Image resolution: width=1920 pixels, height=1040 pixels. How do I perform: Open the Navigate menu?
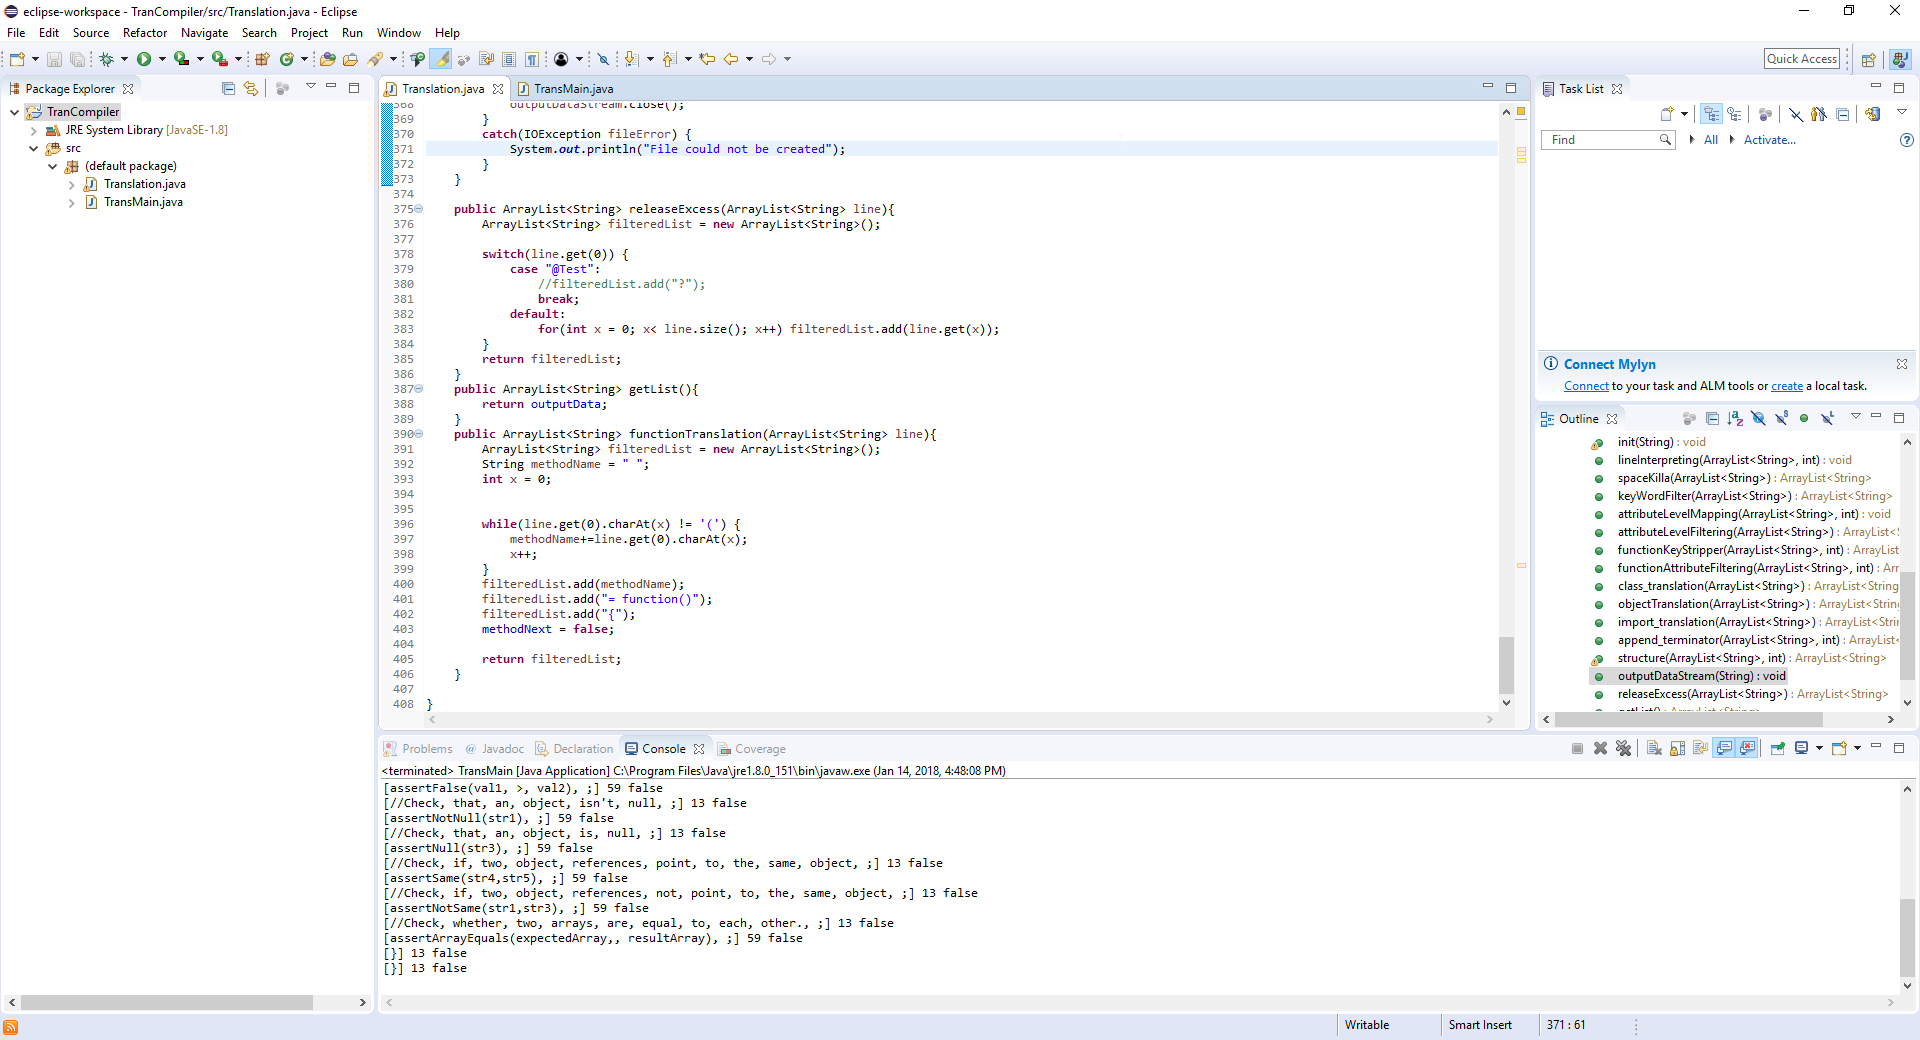tap(204, 33)
